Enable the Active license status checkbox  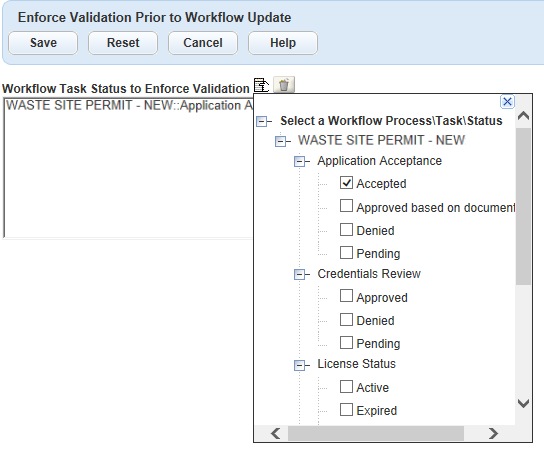(x=346, y=386)
